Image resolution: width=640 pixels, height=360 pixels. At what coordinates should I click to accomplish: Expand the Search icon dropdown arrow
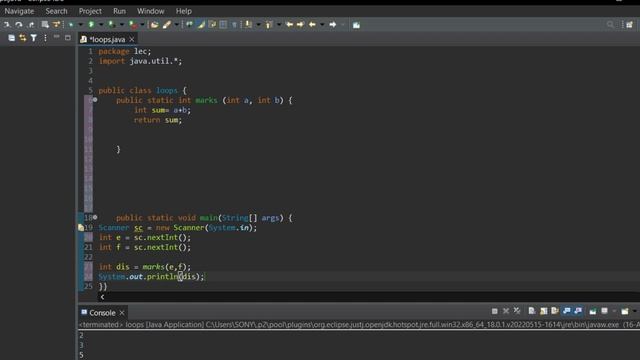point(176,25)
